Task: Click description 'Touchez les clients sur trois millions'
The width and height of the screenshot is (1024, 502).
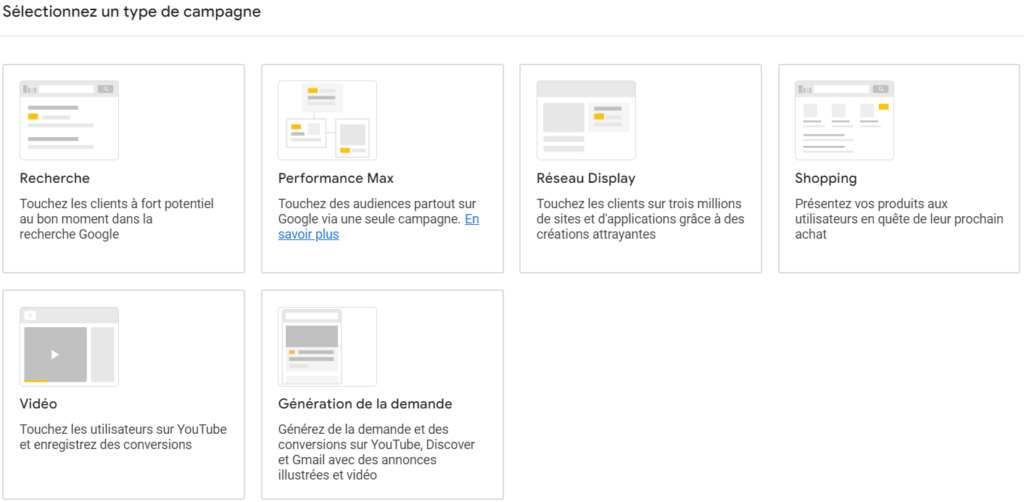Action: coord(641,219)
